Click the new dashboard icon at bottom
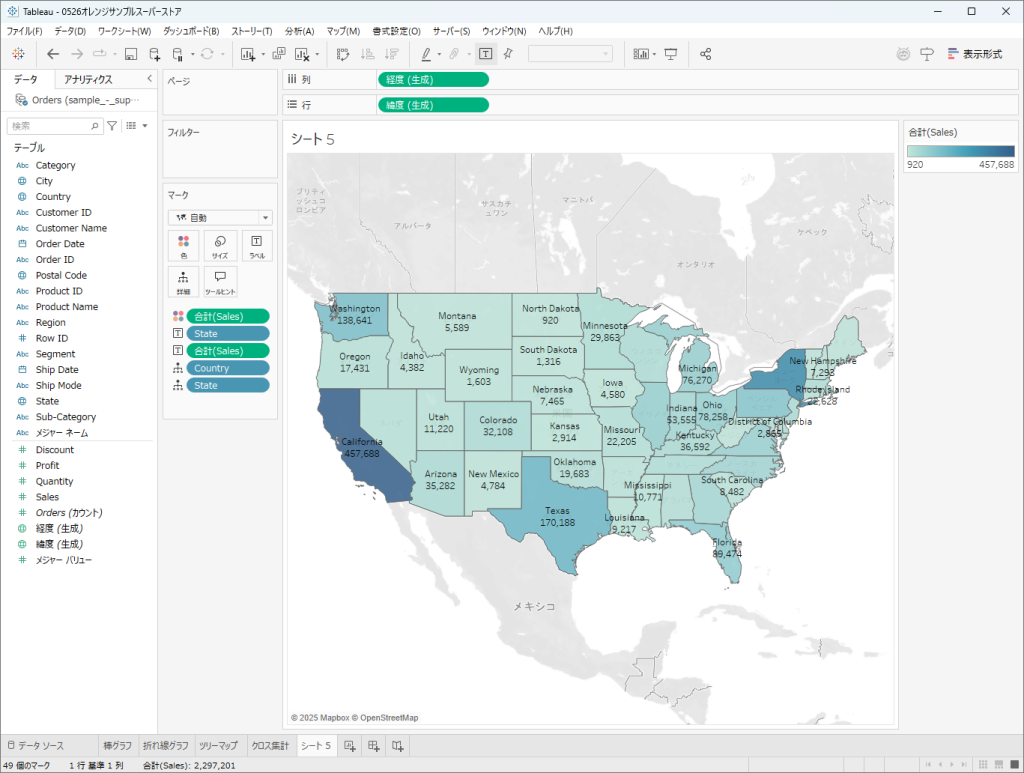The height and width of the screenshot is (773, 1024). [x=374, y=745]
